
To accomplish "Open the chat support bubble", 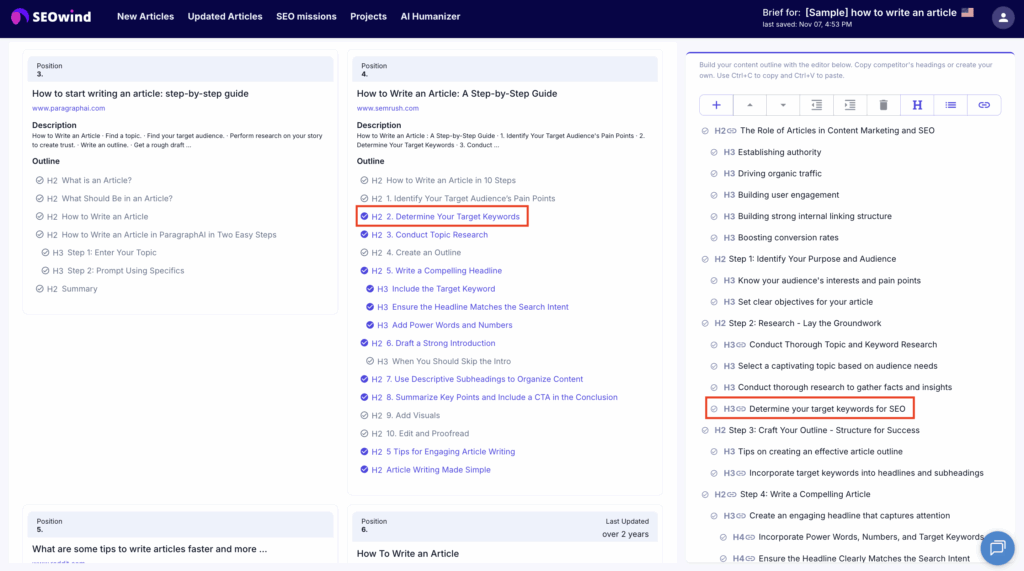I will tap(996, 547).
